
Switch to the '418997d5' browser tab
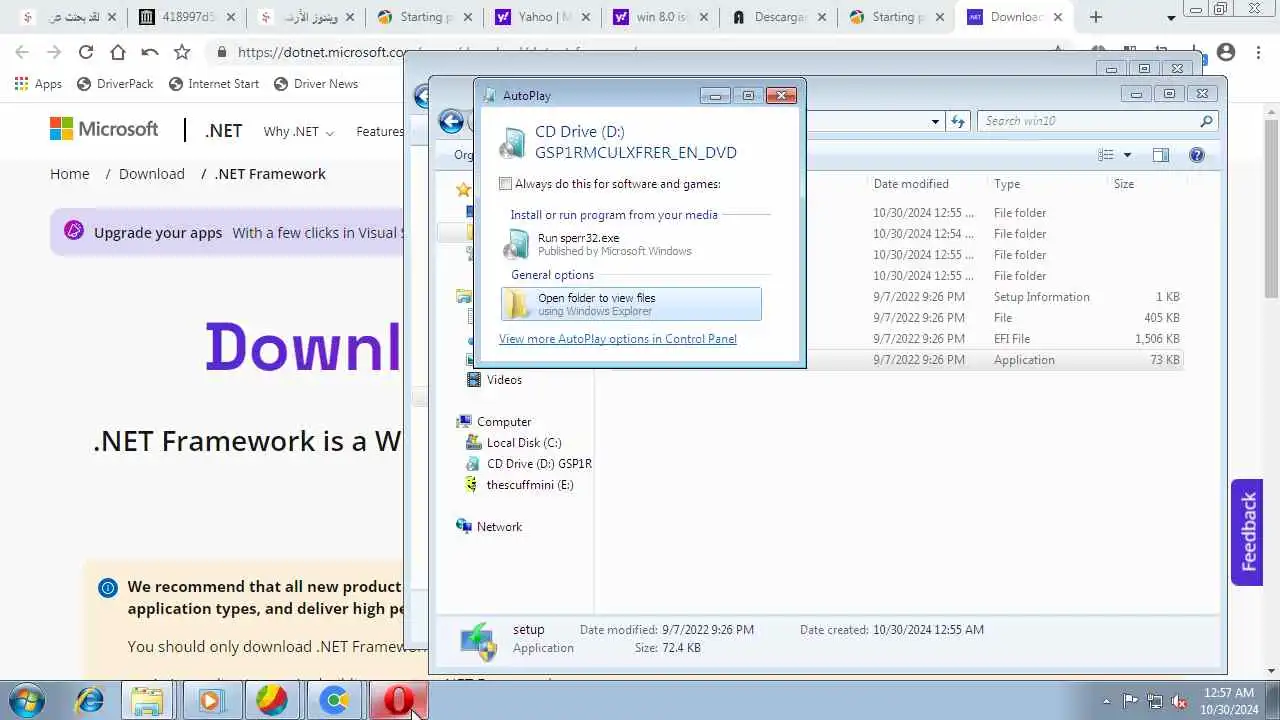190,17
